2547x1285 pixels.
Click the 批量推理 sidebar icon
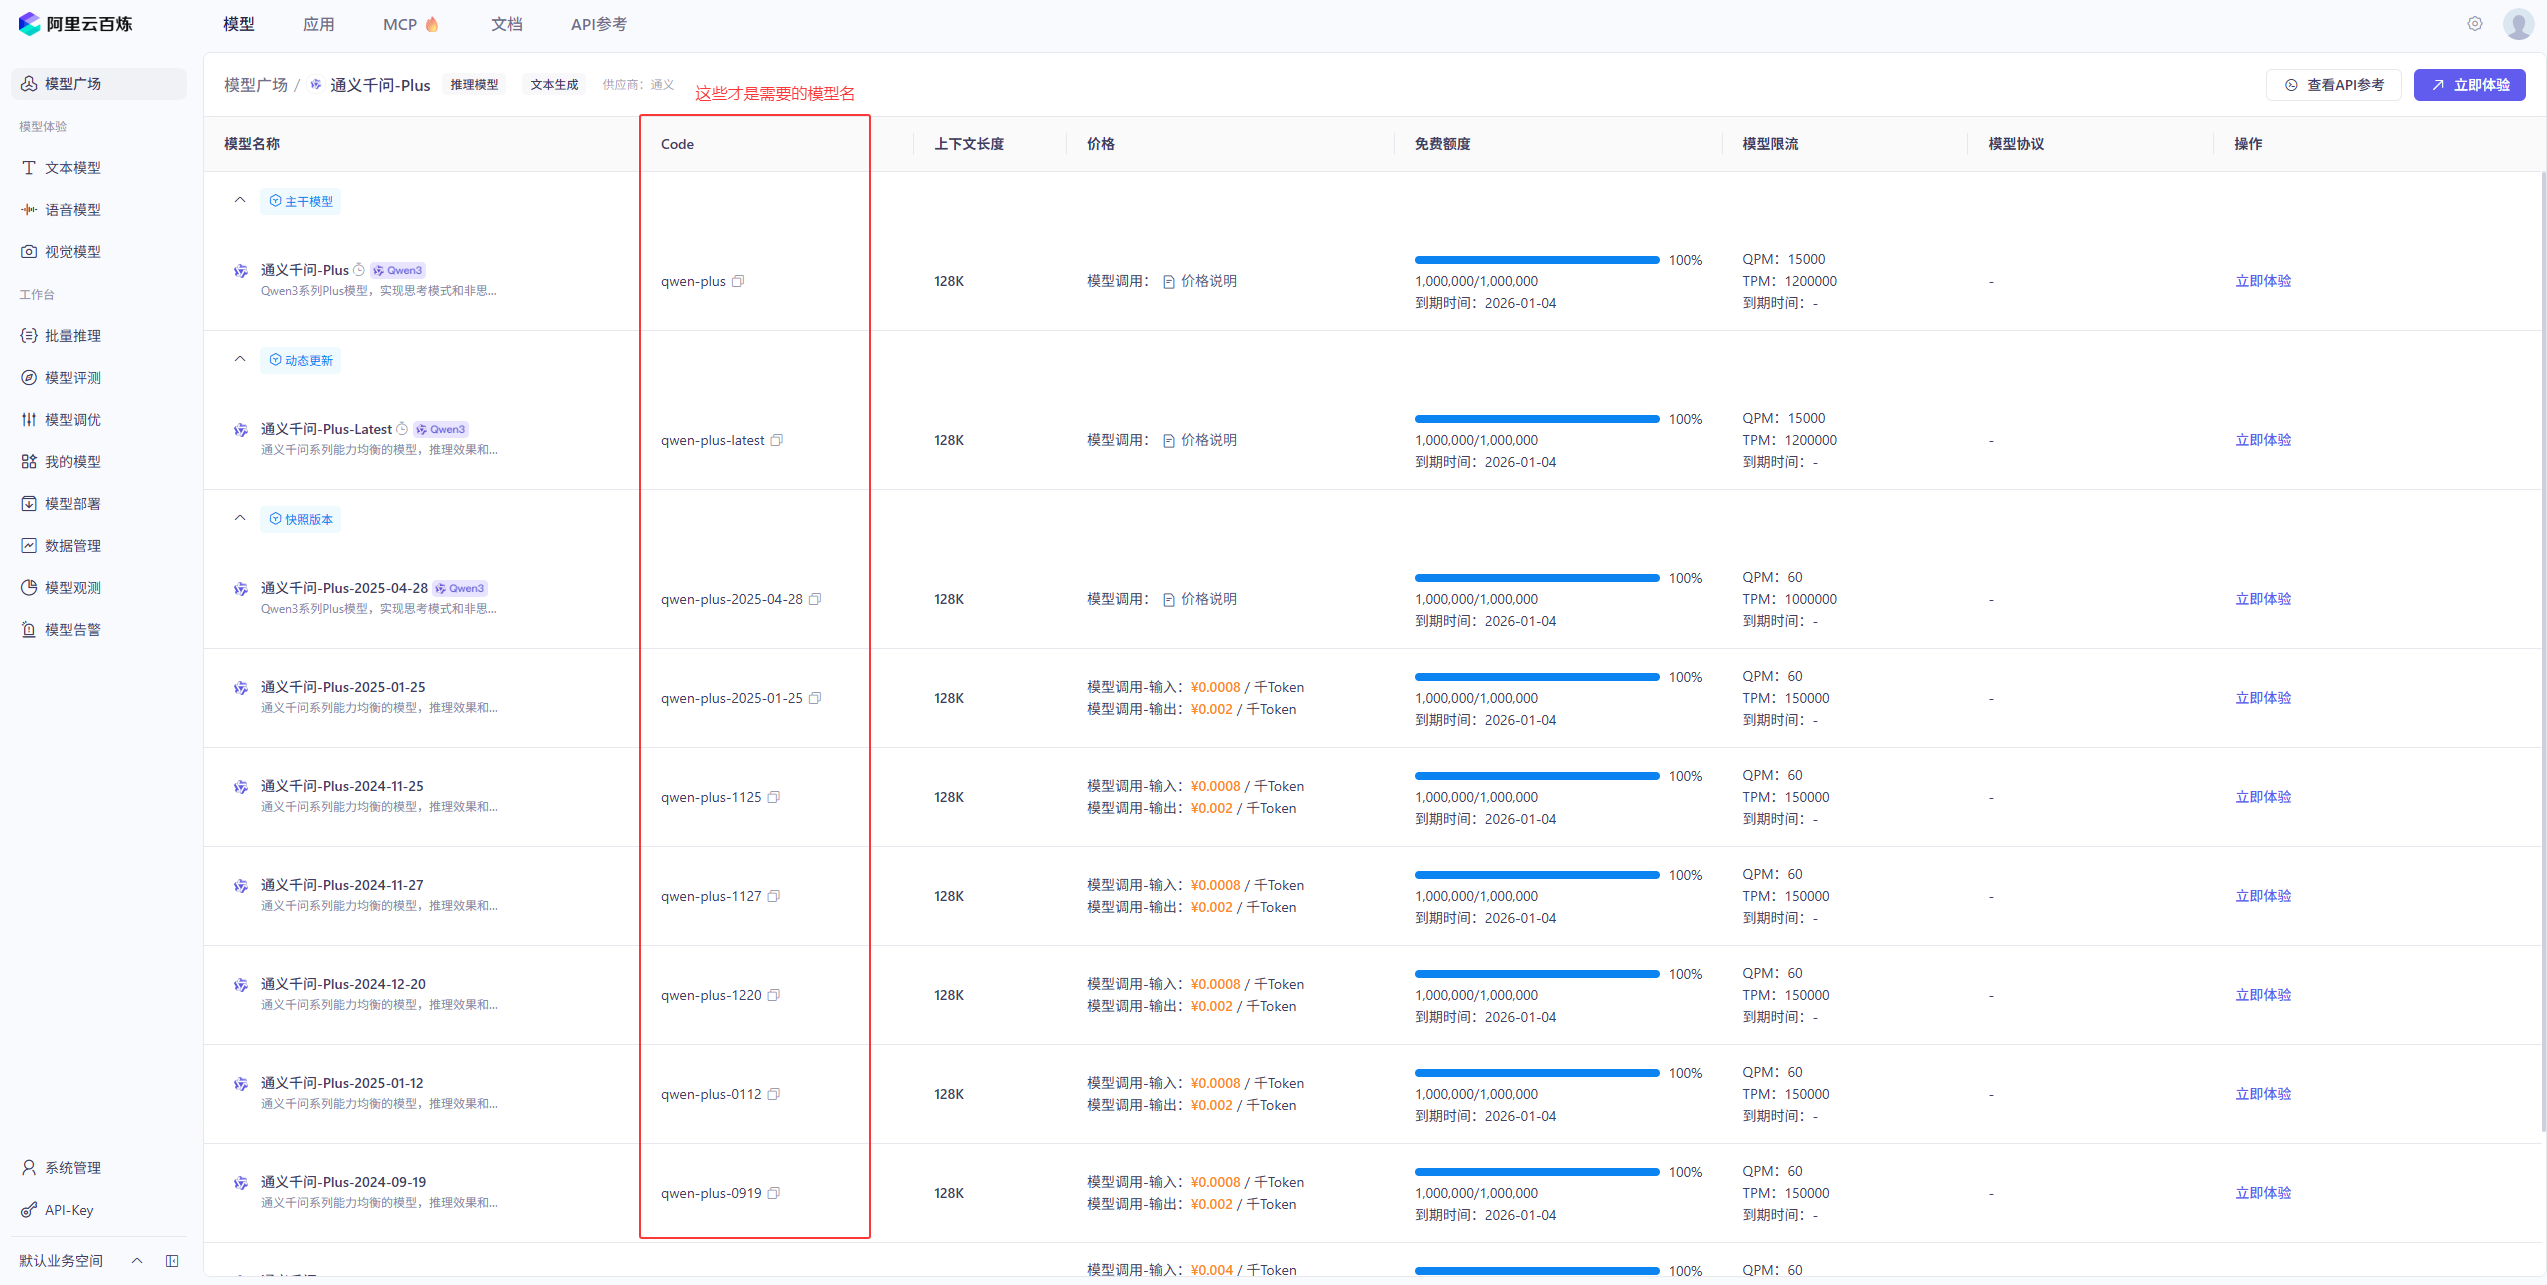[29, 336]
